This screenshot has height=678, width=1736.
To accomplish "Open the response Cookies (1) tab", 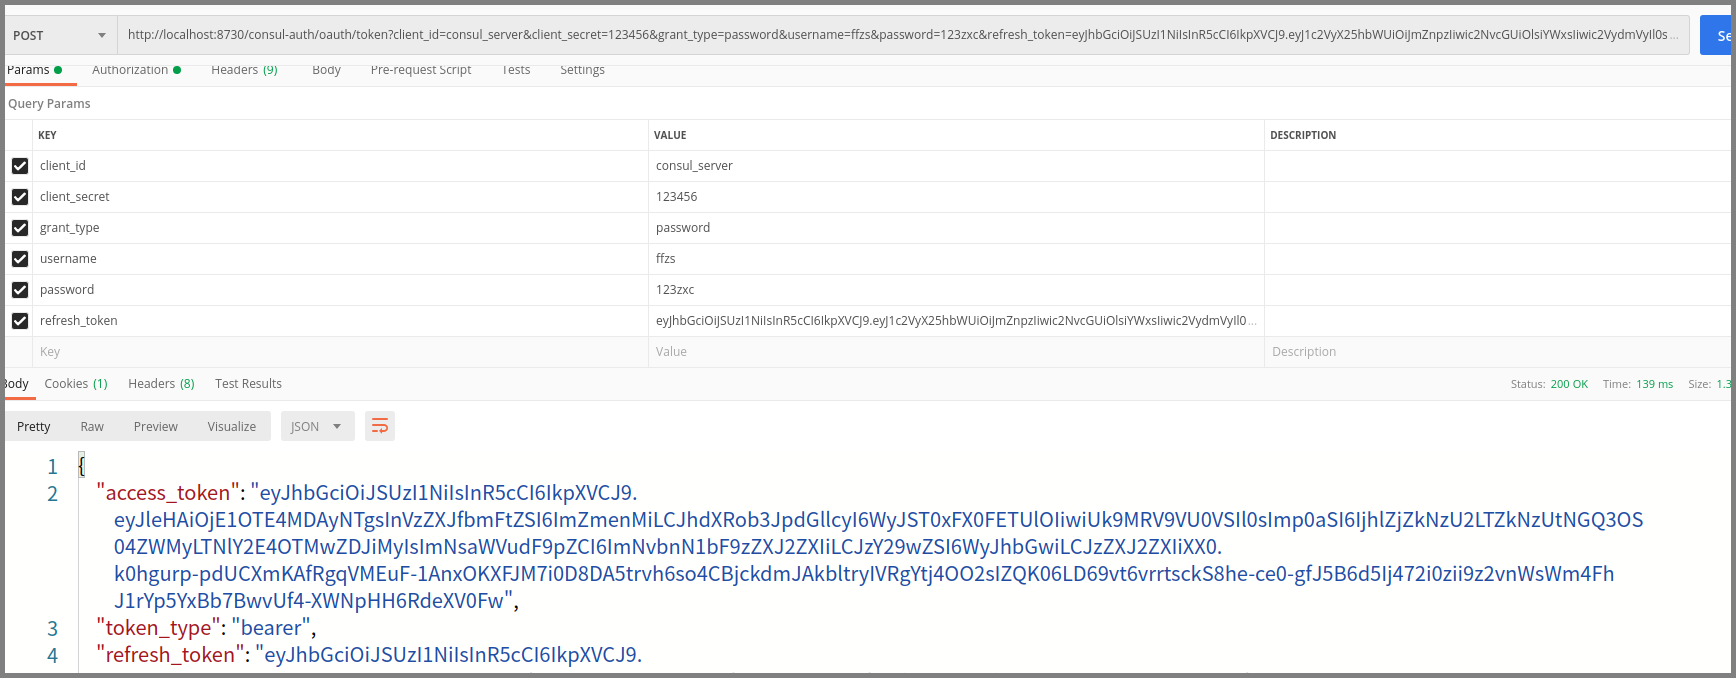I will click(x=76, y=384).
